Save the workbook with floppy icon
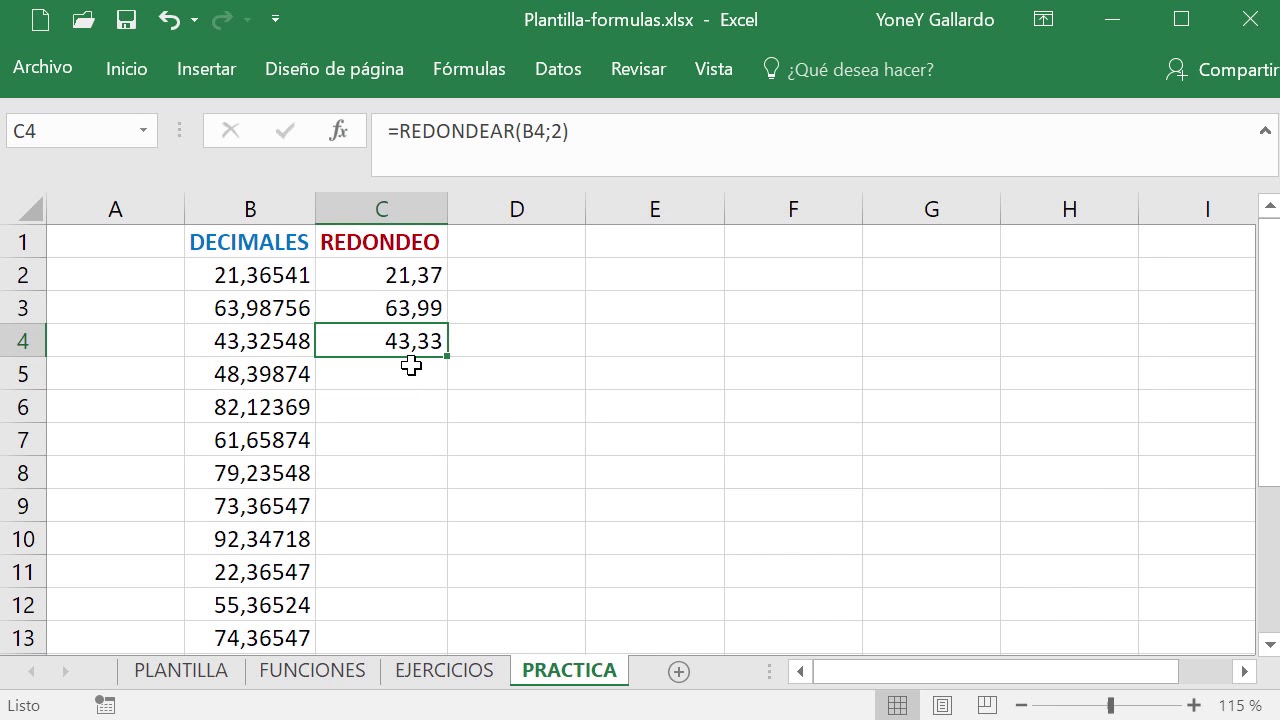 [x=126, y=19]
